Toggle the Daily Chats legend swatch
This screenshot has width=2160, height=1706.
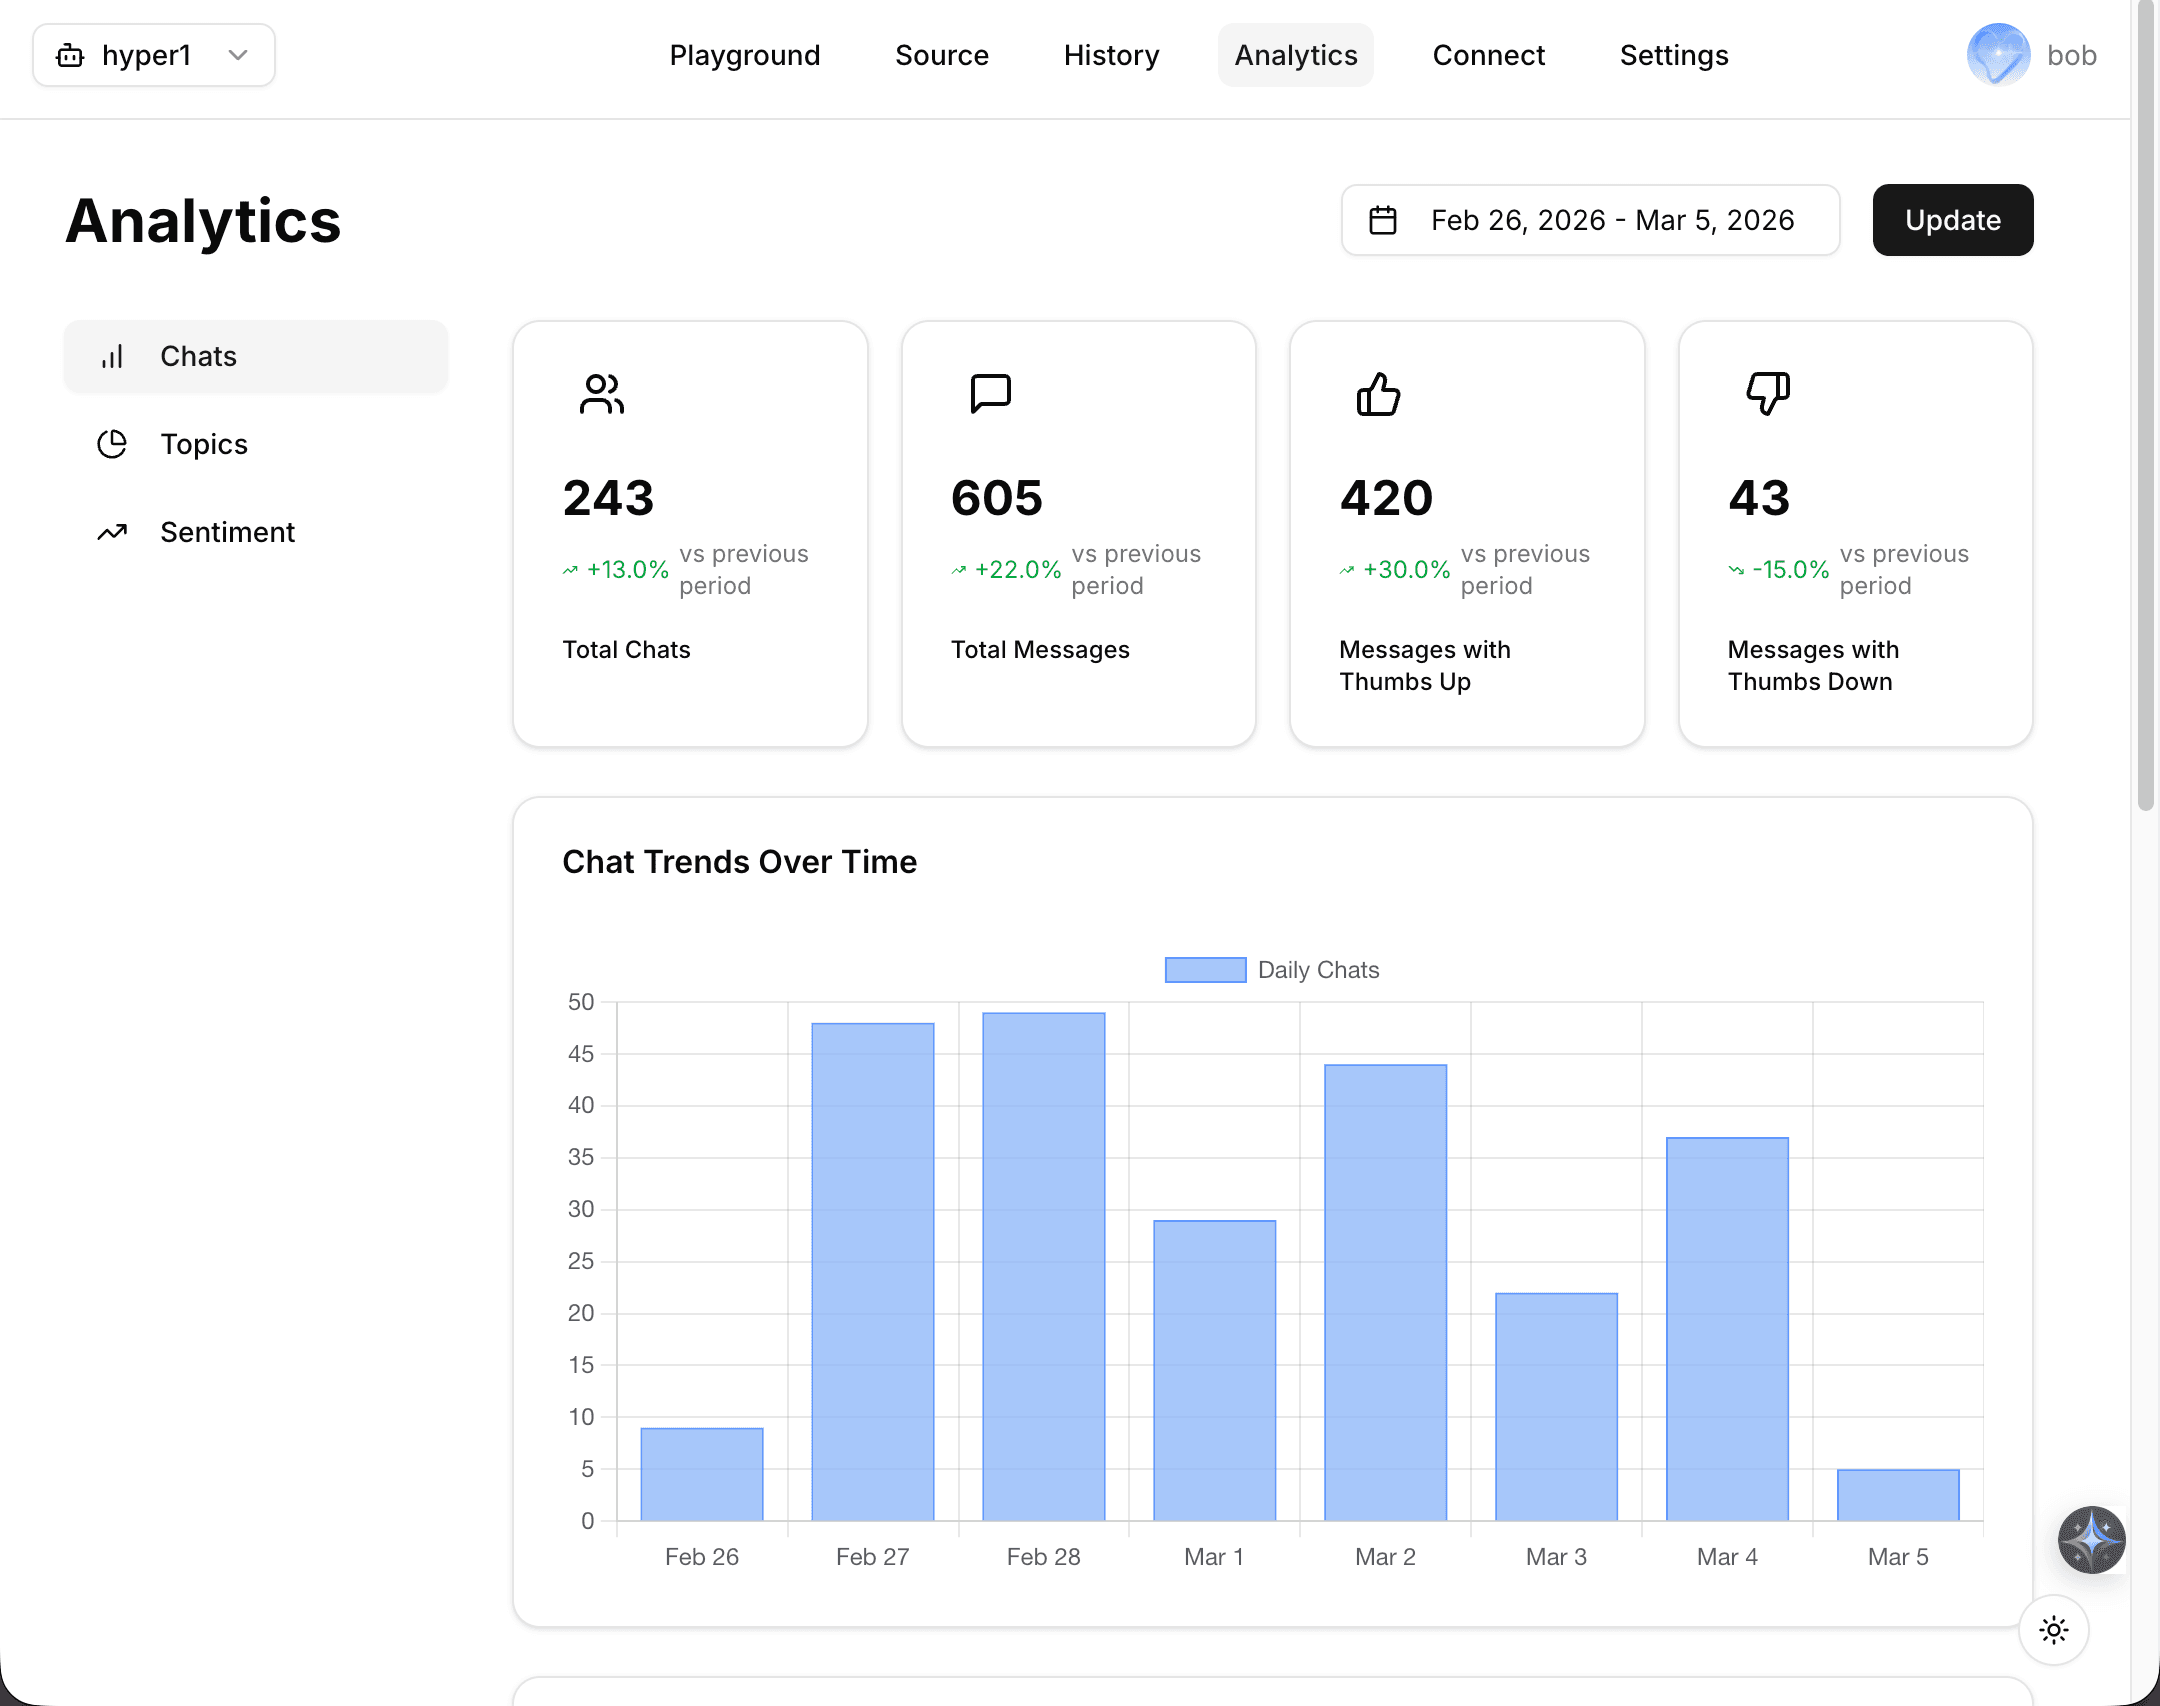1205,970
